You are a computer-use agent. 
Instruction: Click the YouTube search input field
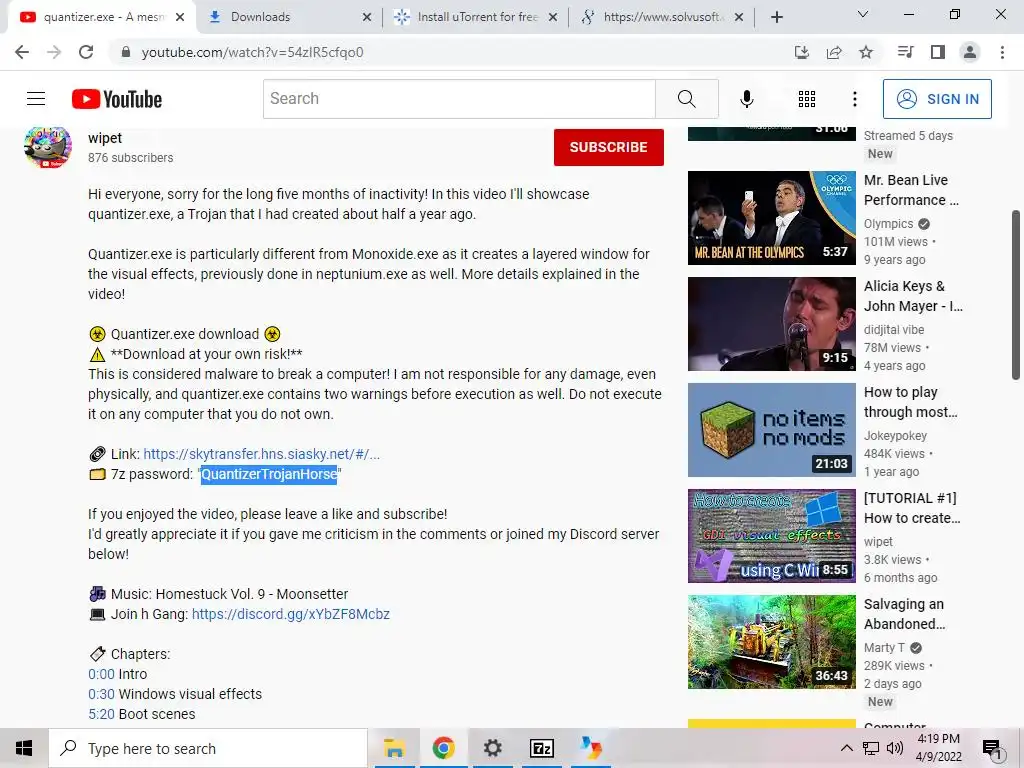coord(459,99)
